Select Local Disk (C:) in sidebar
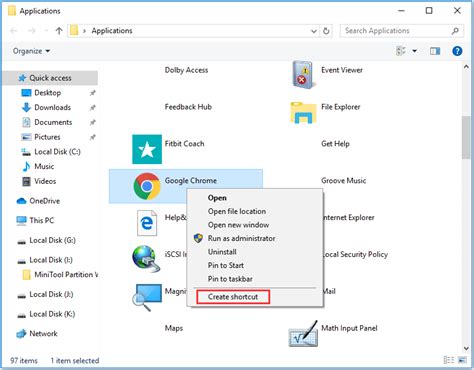The width and height of the screenshot is (474, 370). click(57, 152)
